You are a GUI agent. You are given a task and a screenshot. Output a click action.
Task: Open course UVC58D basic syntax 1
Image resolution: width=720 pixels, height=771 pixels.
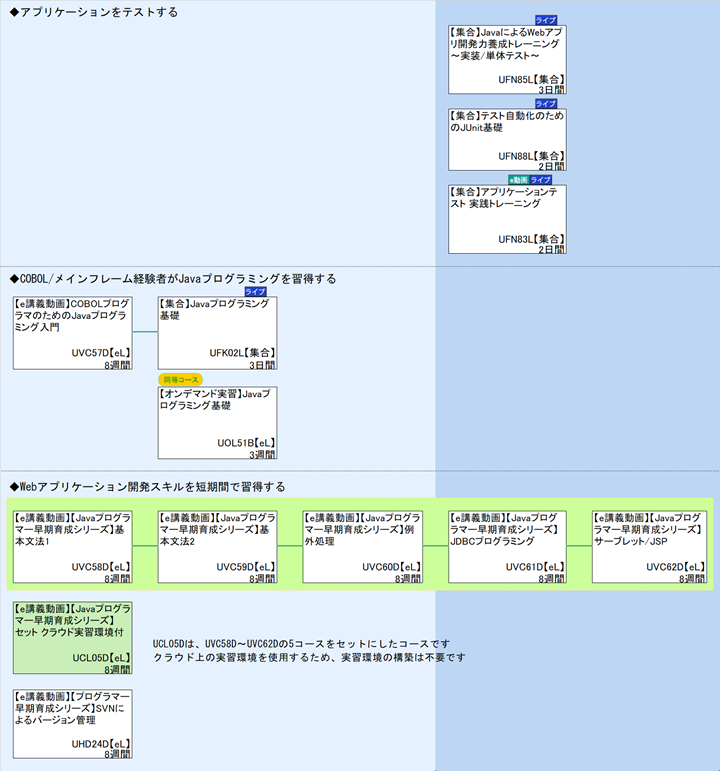click(x=73, y=547)
